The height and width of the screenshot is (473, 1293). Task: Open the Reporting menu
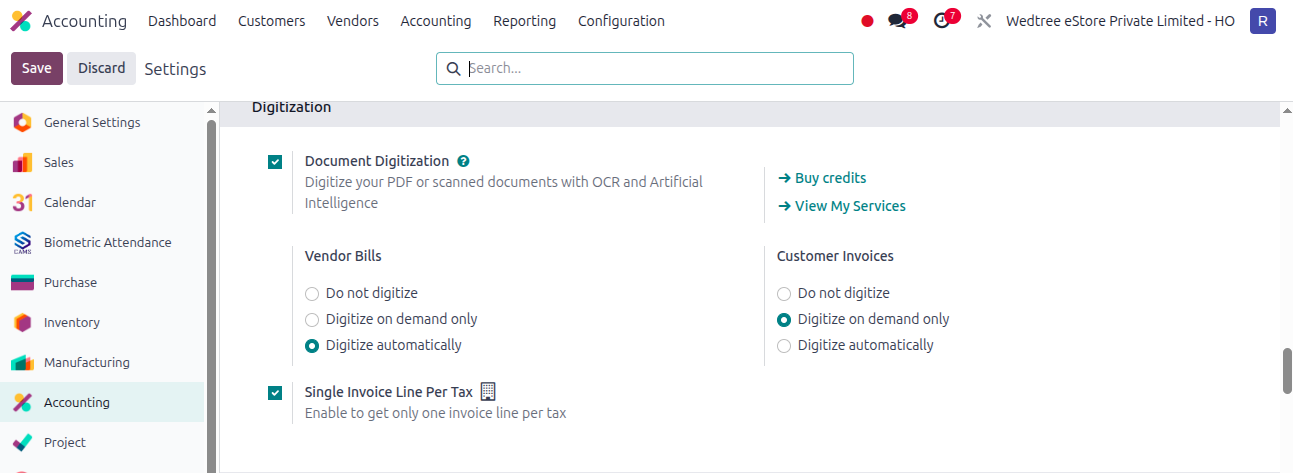(525, 21)
